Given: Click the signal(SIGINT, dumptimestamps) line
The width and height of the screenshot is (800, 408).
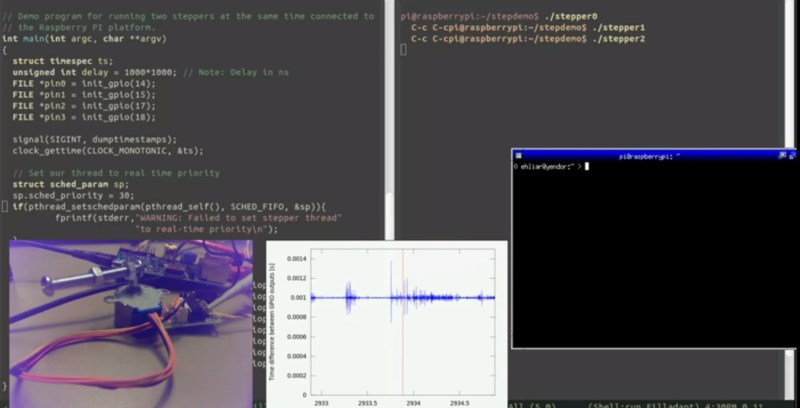Looking at the screenshot, I should click(94, 139).
